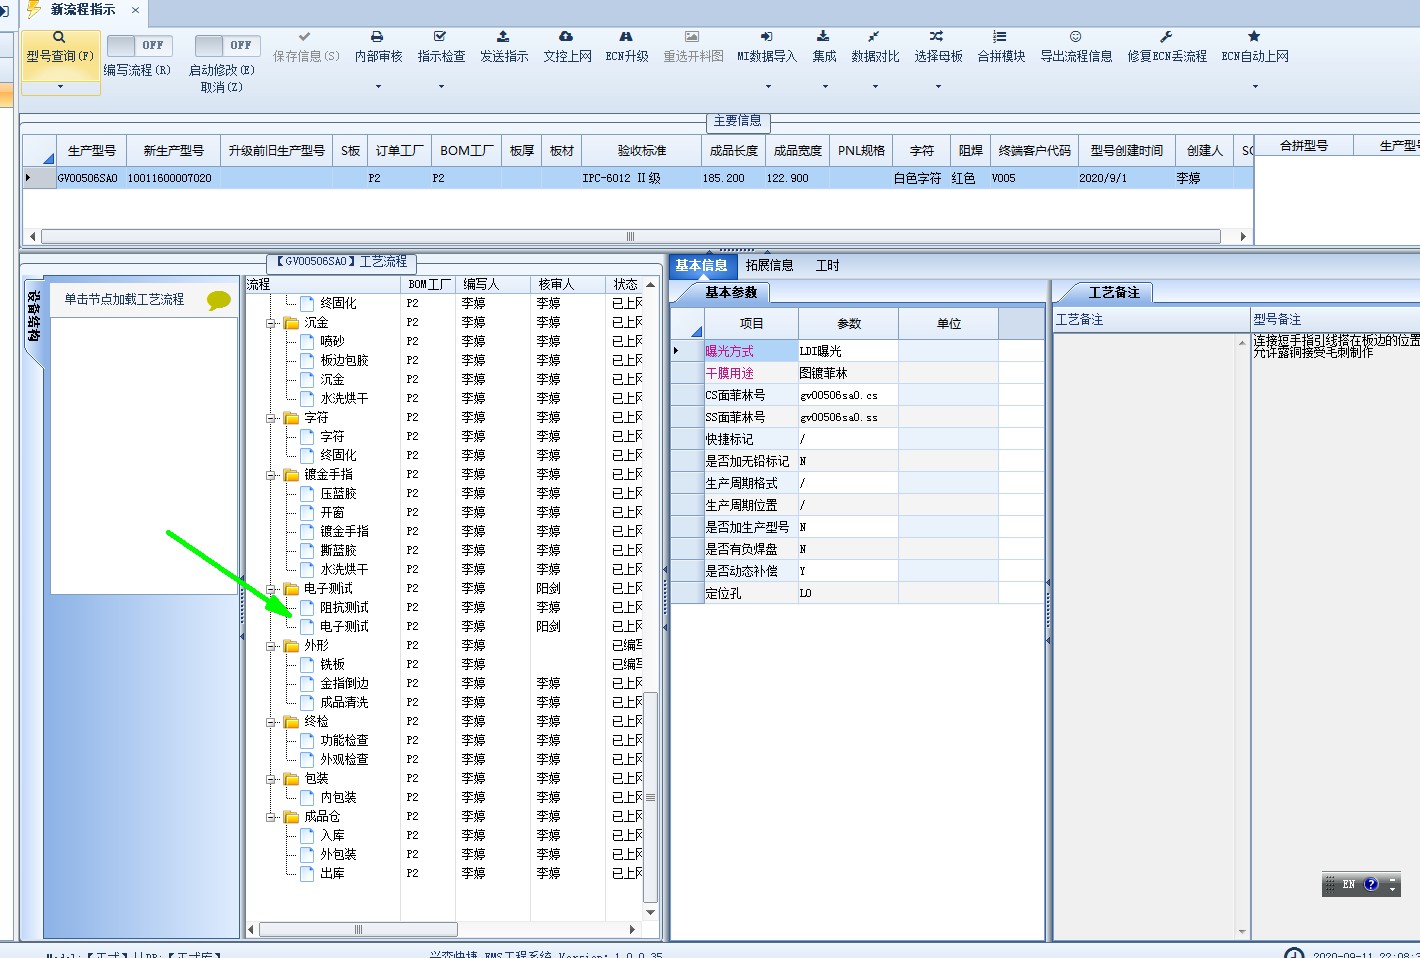Click the 沉金 folder icon in tree
This screenshot has height=958, width=1420.
[x=292, y=323]
